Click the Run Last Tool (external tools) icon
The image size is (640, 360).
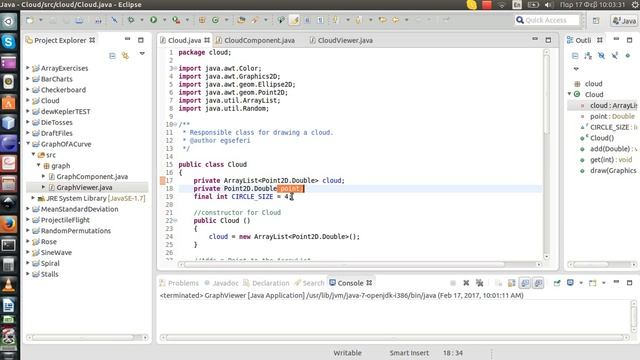coord(176,20)
